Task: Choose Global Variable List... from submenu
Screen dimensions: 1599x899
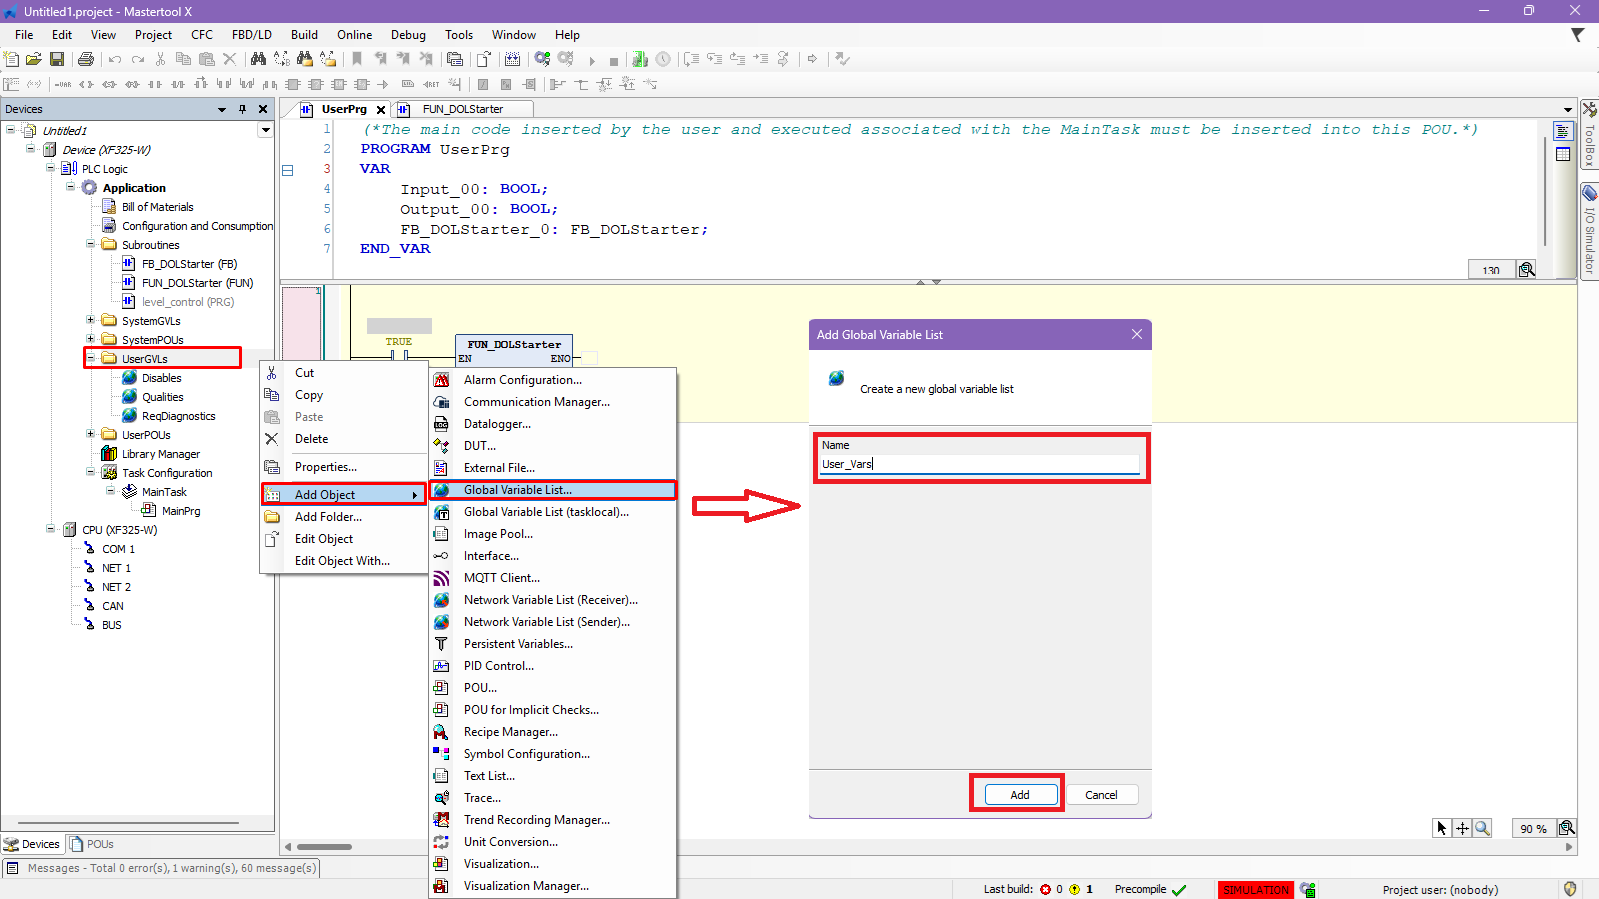Action: 517,490
